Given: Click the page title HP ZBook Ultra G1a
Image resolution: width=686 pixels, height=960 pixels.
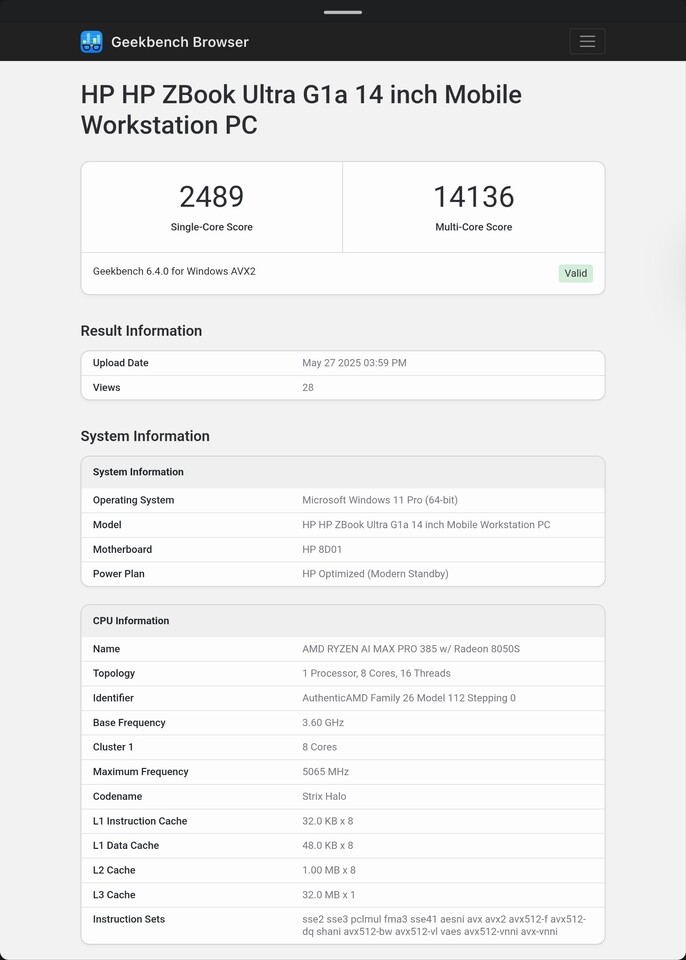Looking at the screenshot, I should tap(301, 110).
